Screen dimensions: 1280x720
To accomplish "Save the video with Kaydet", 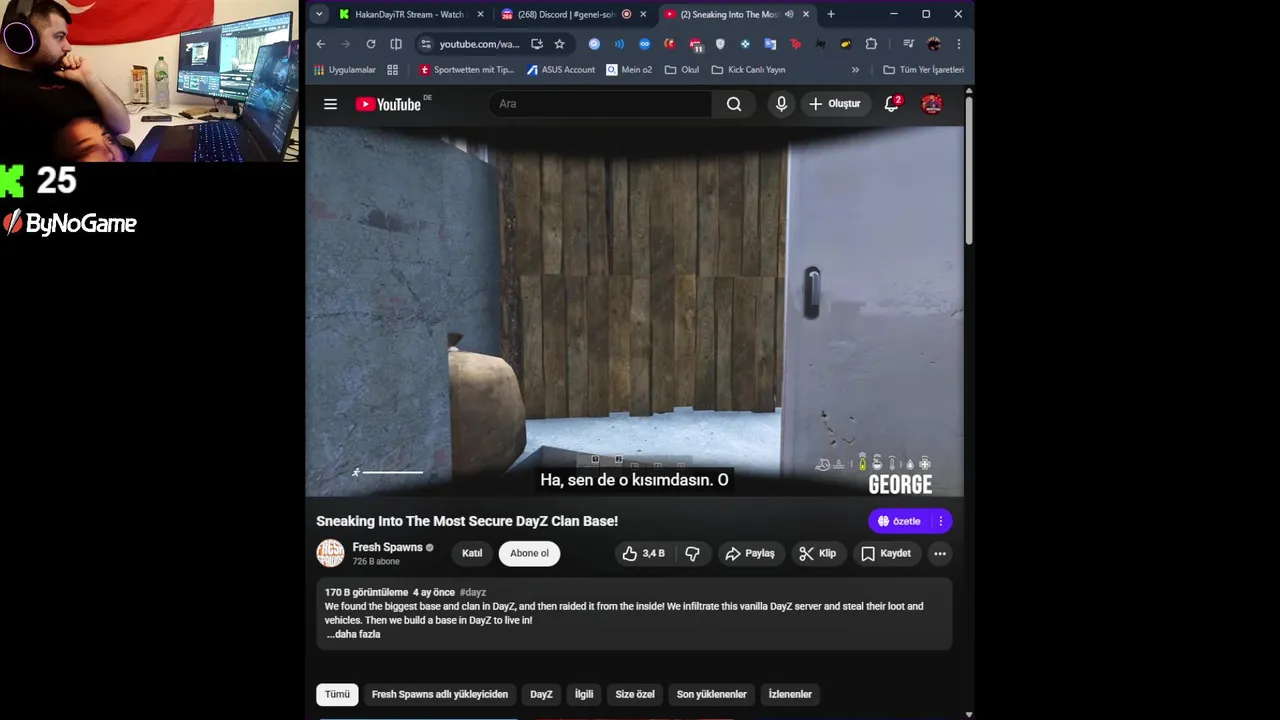I will [887, 553].
